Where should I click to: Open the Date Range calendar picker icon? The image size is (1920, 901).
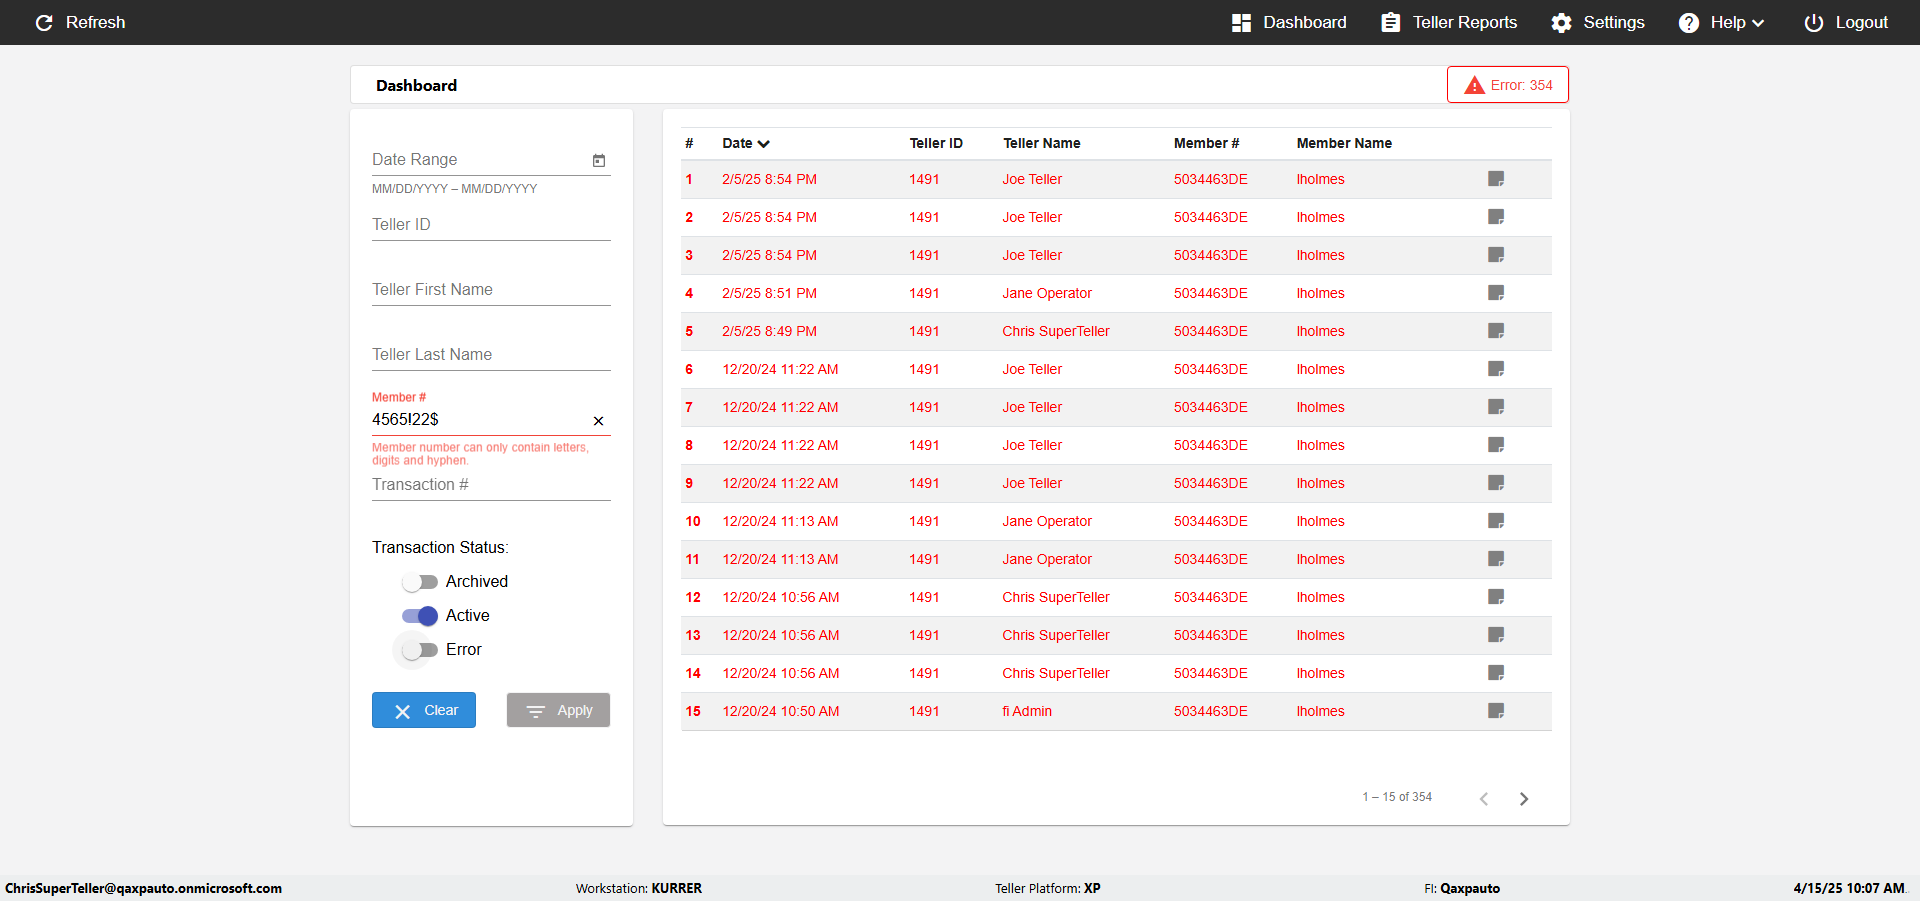599,160
